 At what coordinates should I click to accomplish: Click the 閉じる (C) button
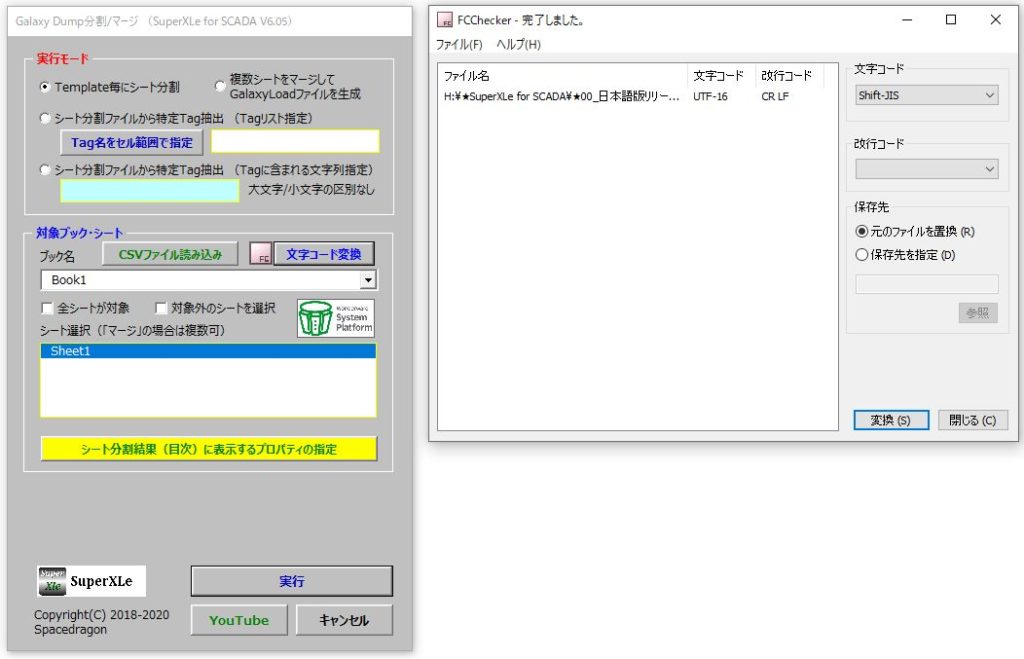pyautogui.click(x=973, y=420)
